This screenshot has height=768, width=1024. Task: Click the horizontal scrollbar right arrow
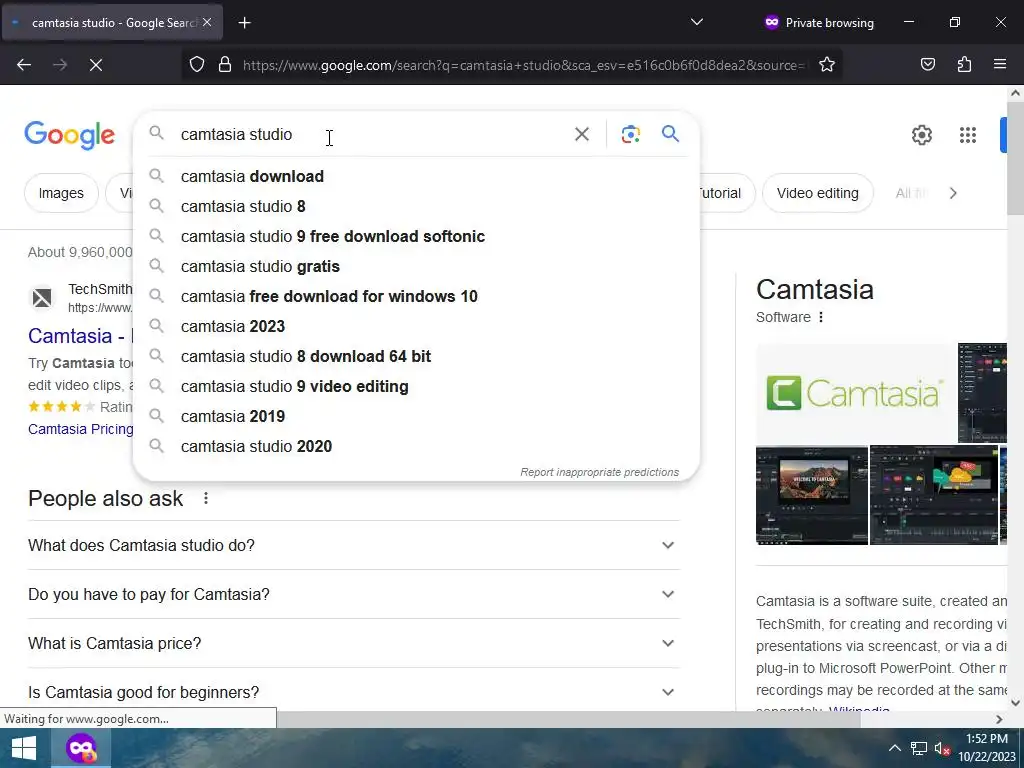pos(999,719)
